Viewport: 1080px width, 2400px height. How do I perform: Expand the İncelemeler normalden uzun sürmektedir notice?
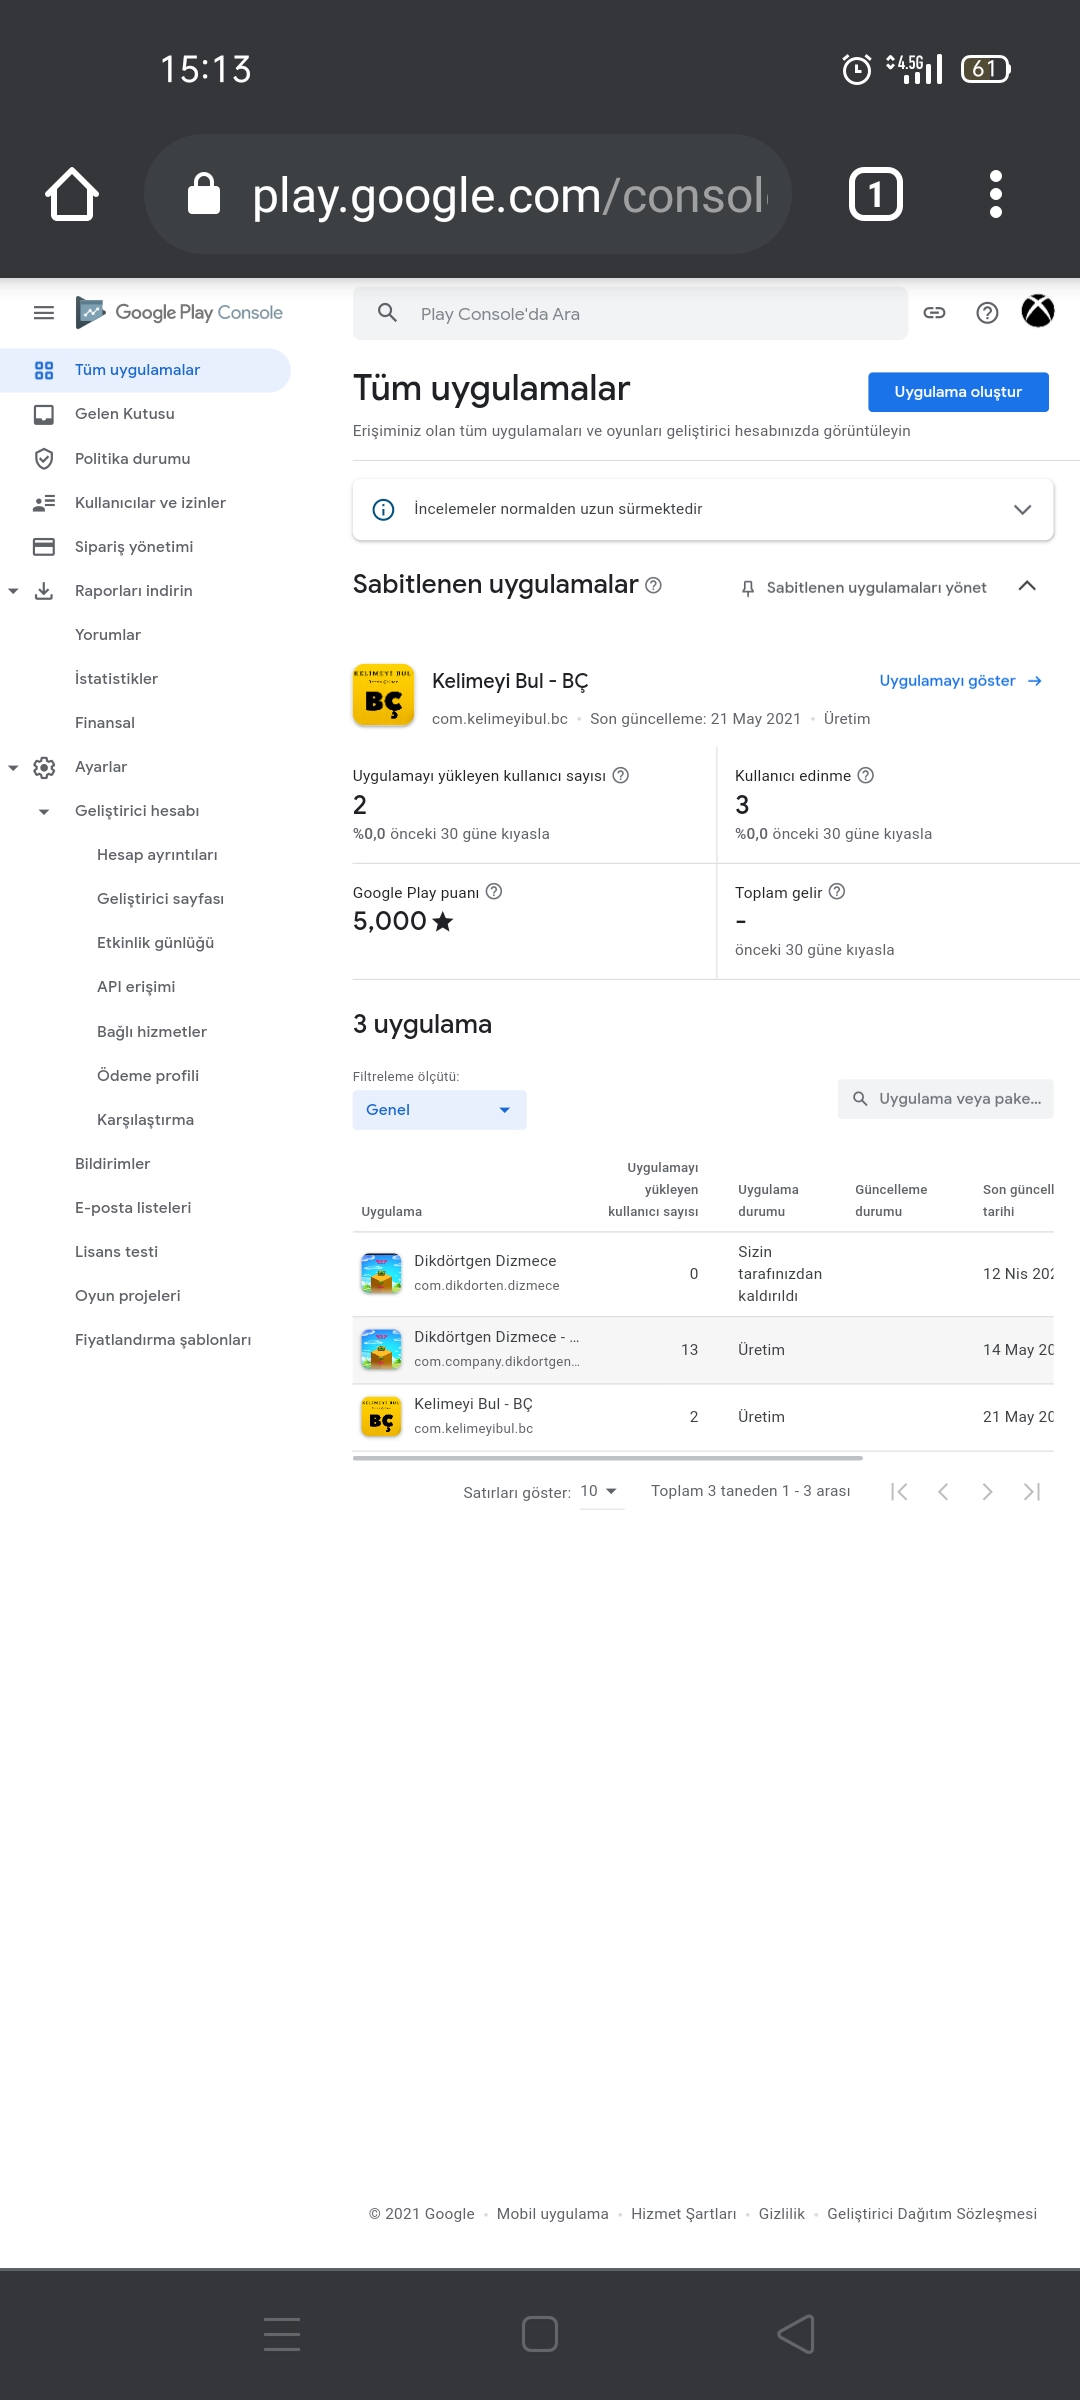coord(1022,509)
